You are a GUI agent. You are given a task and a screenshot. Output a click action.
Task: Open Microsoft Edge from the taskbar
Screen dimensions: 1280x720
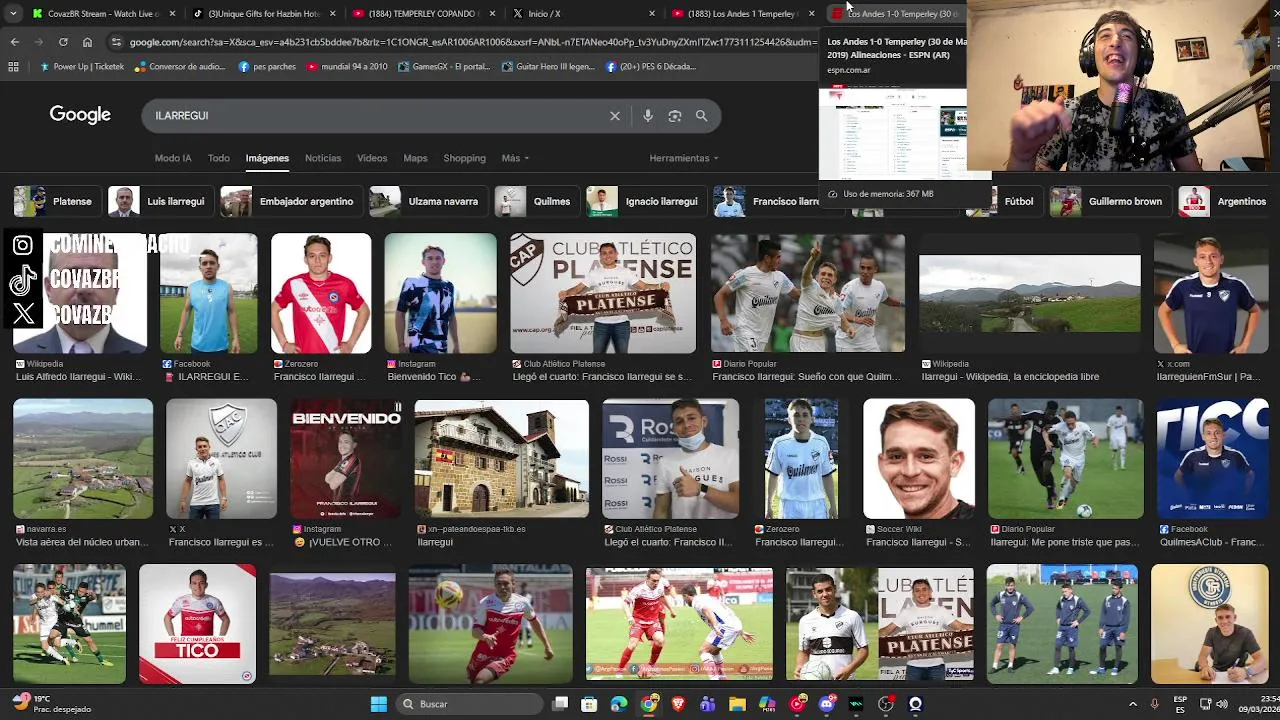pyautogui.click(x=619, y=704)
